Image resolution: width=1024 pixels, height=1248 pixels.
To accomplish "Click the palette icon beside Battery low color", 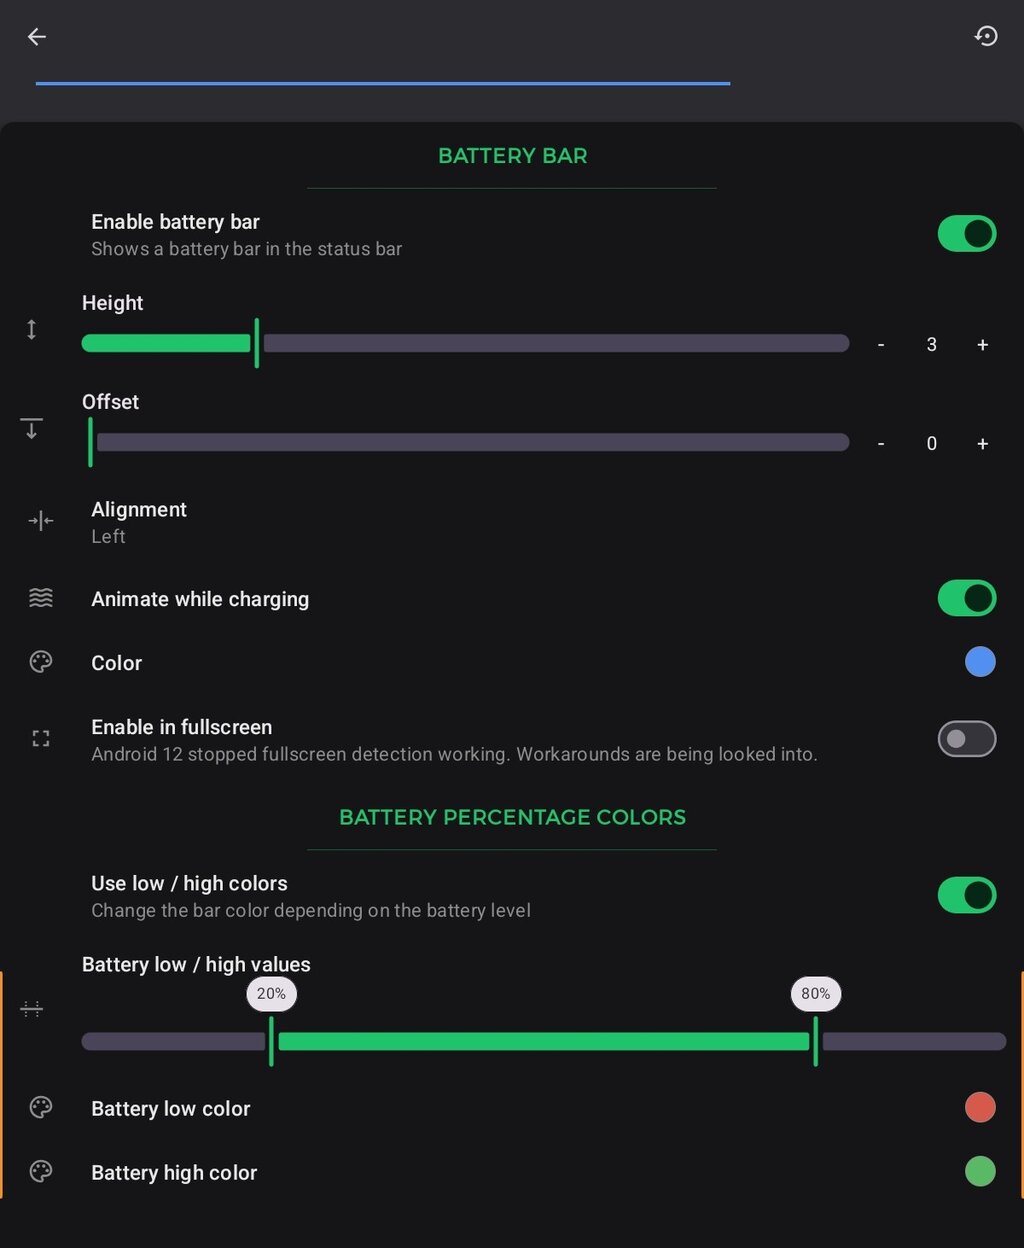I will (x=41, y=1107).
